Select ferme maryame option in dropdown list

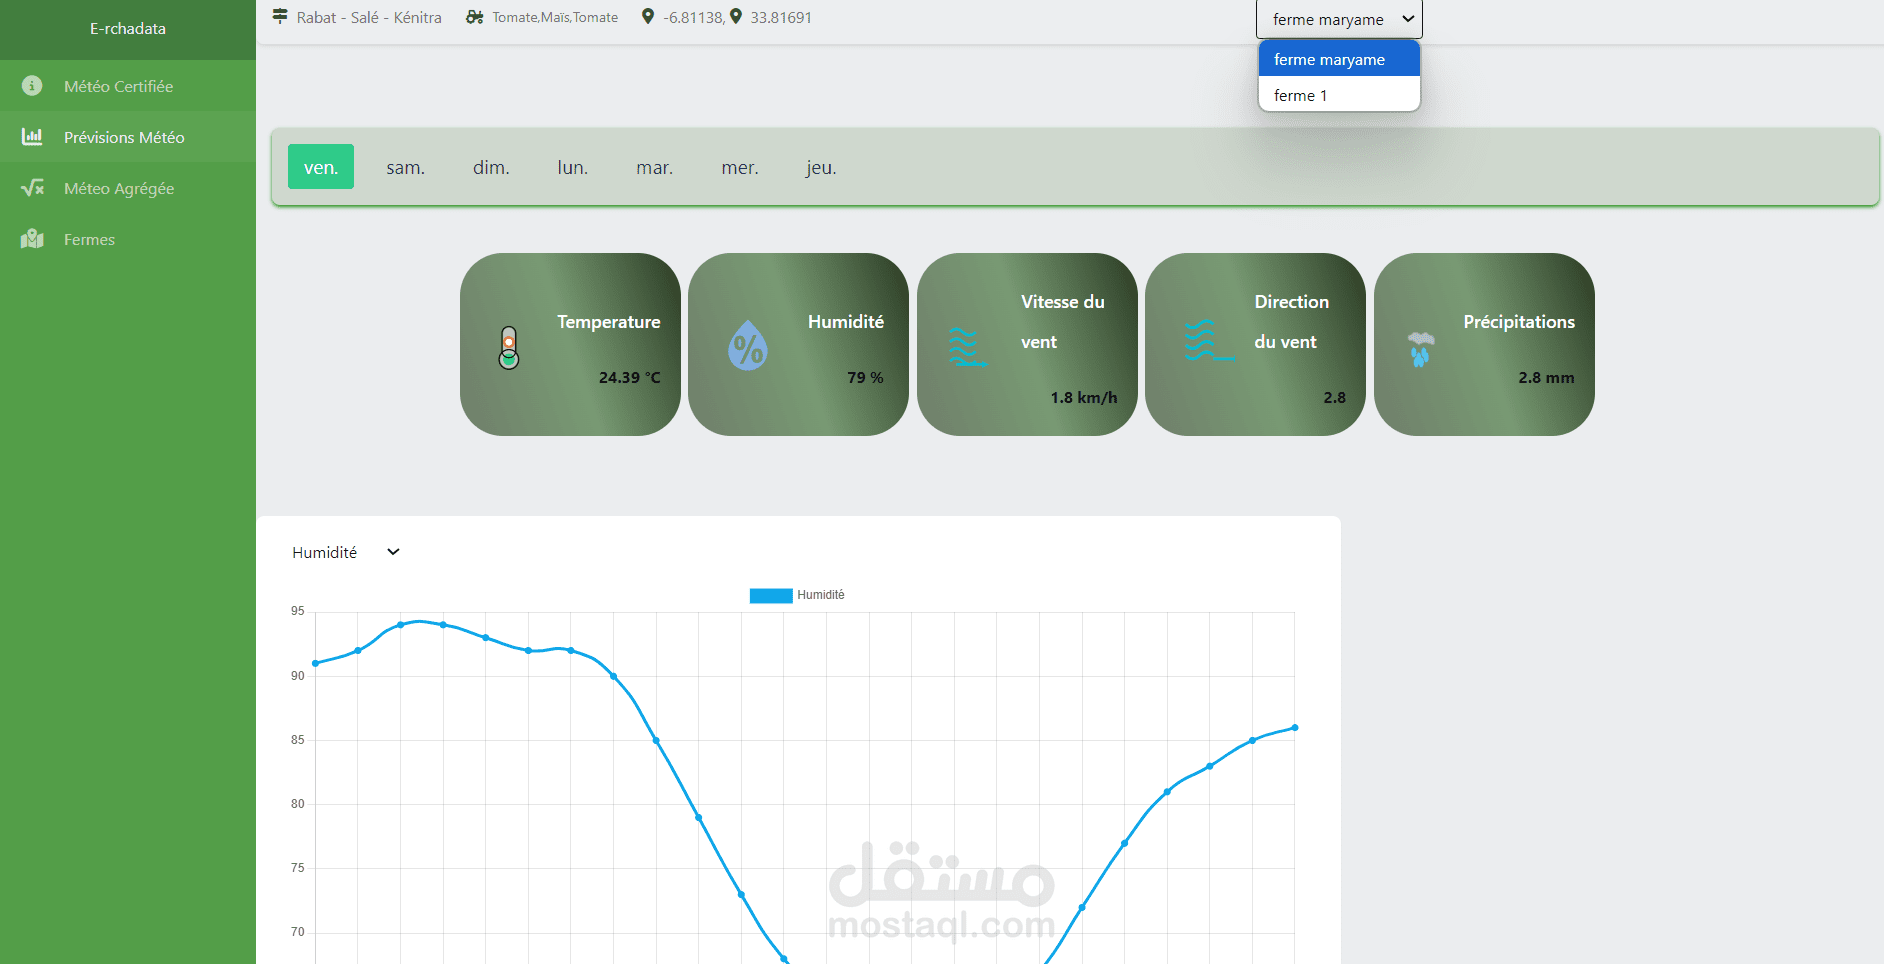(x=1339, y=59)
